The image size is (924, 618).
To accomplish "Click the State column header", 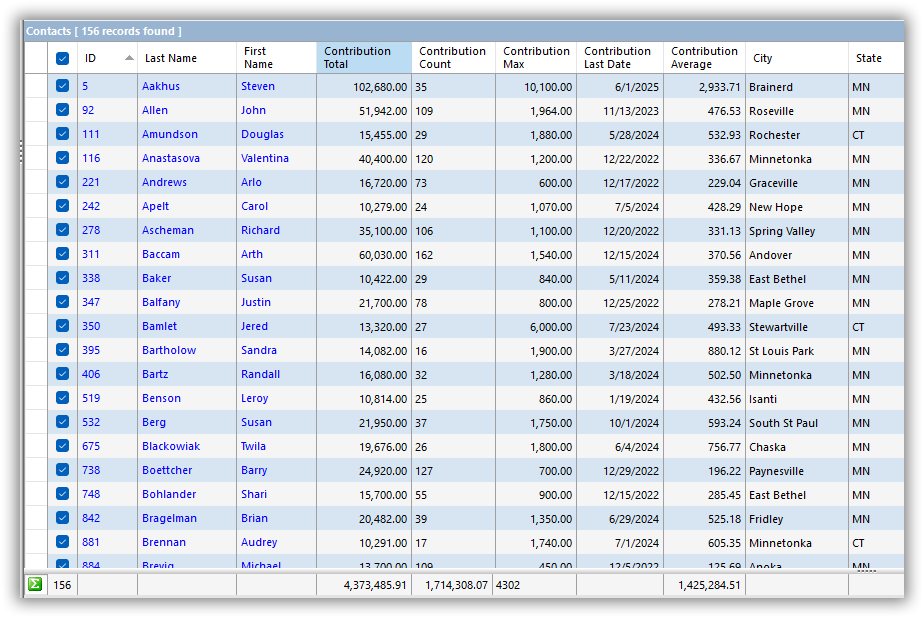I will pos(873,58).
